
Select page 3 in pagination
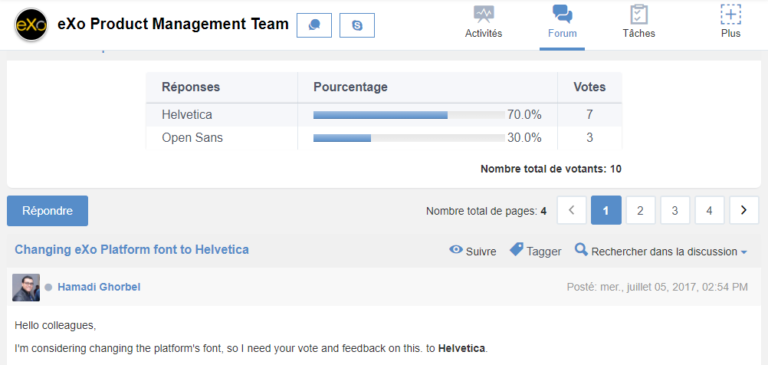(x=674, y=210)
